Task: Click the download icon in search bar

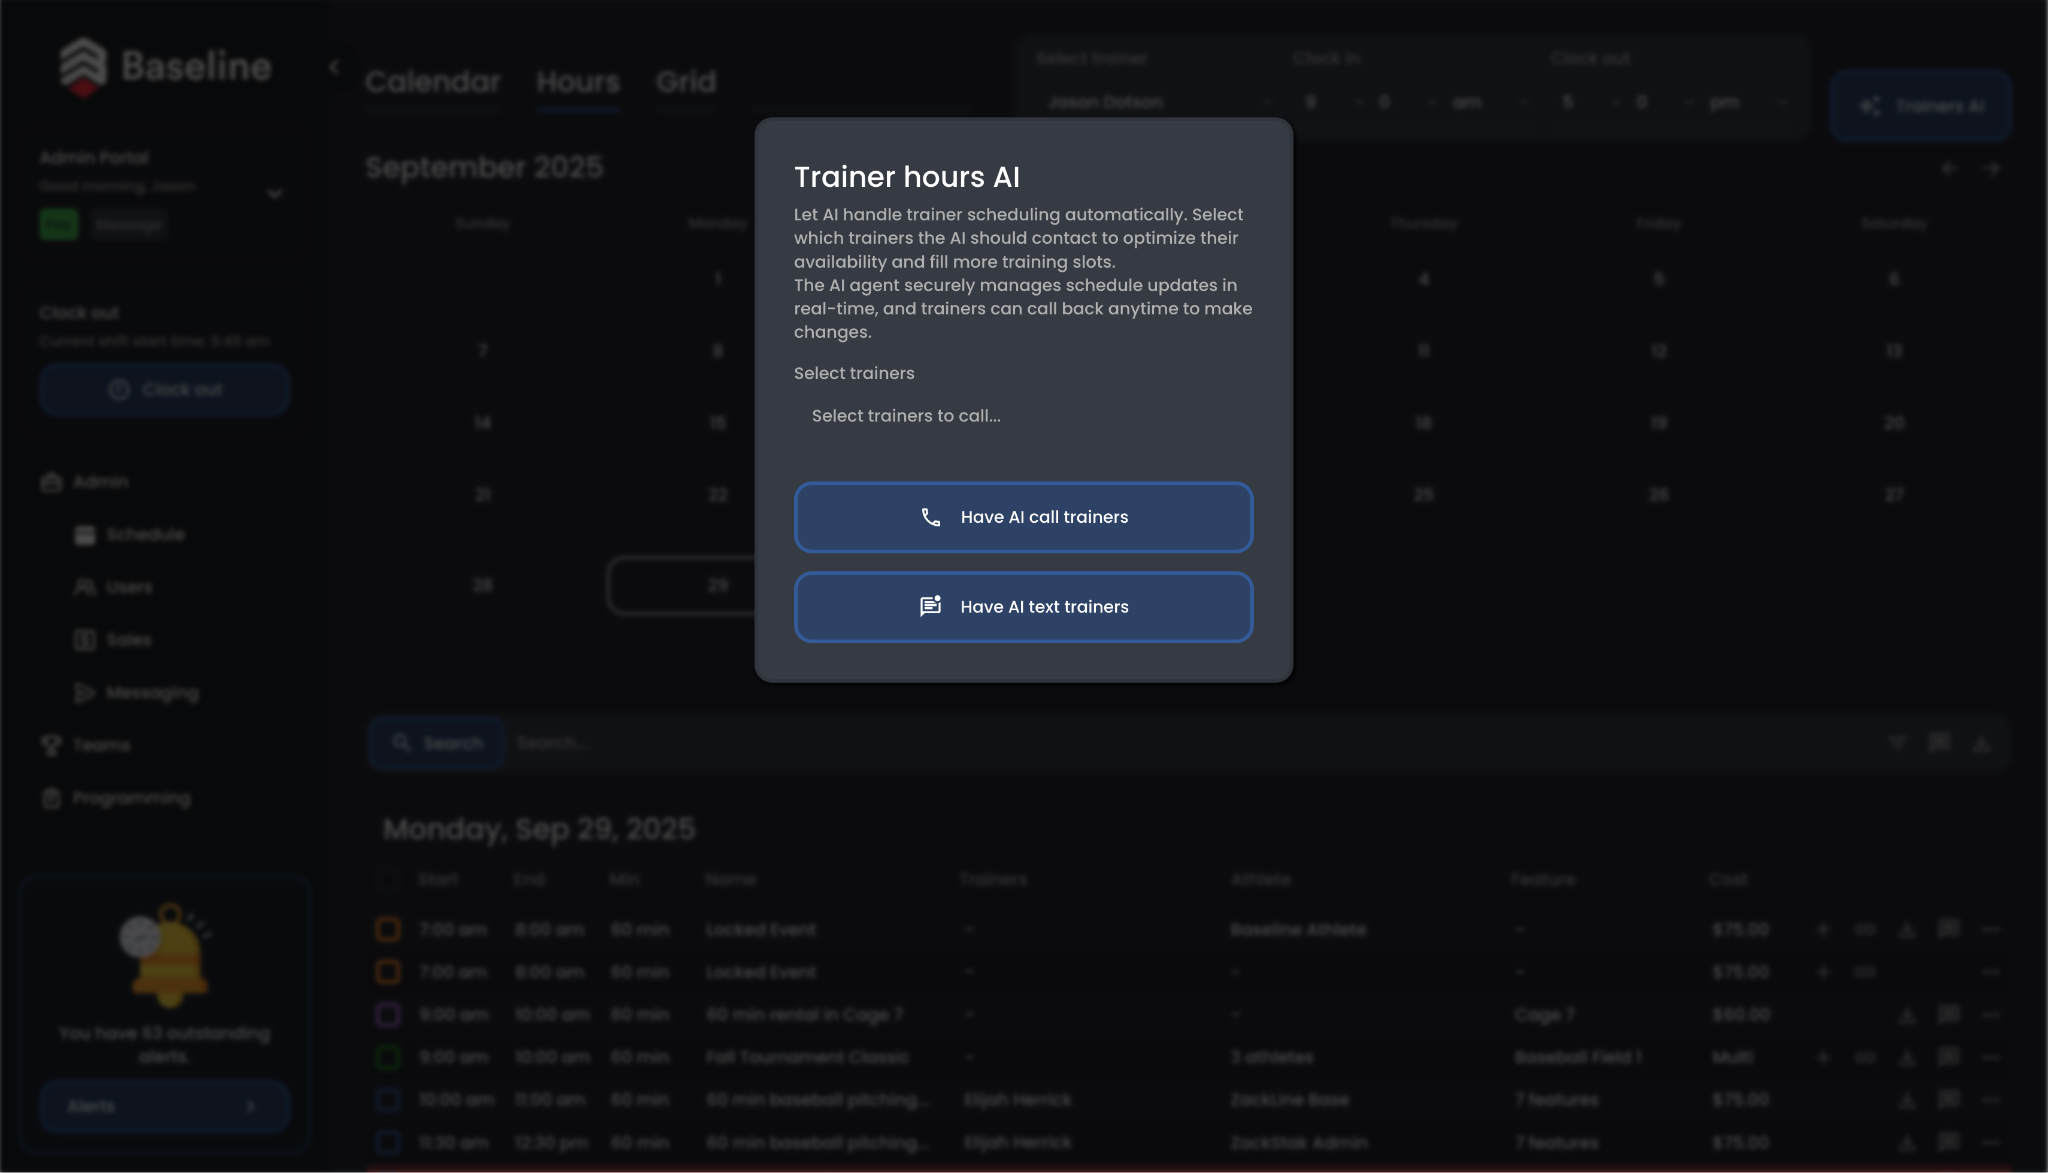Action: tap(1981, 743)
